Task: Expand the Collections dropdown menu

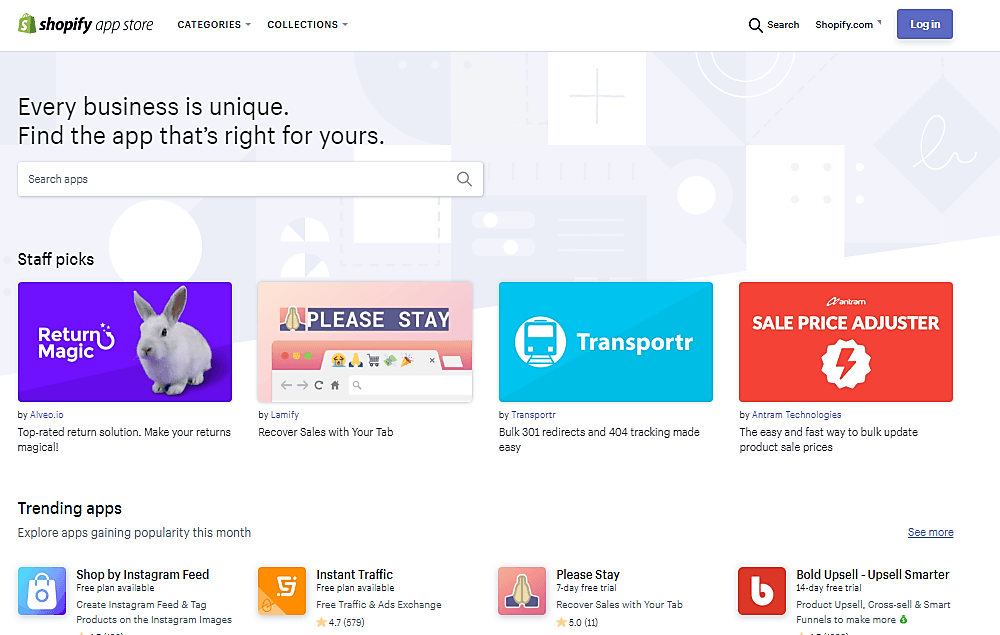Action: click(307, 24)
